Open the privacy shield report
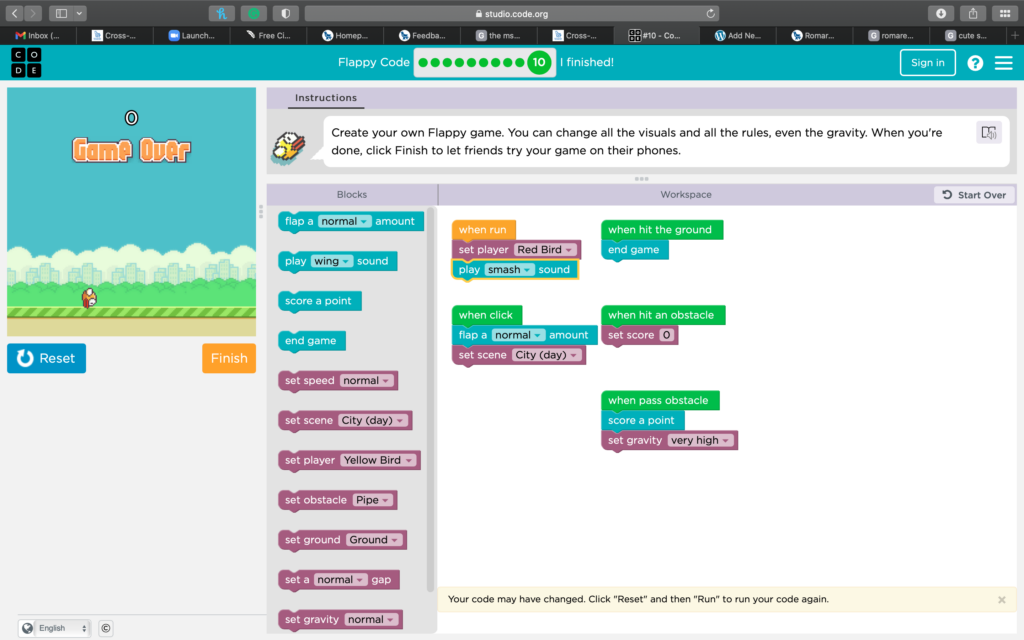Viewport: 1024px width, 640px height. point(285,13)
